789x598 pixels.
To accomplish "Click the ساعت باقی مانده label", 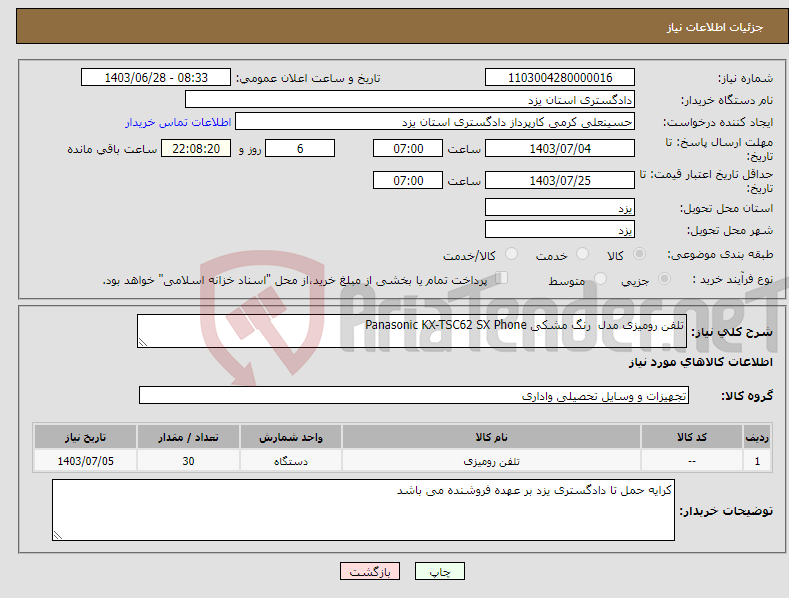I will coord(112,149).
